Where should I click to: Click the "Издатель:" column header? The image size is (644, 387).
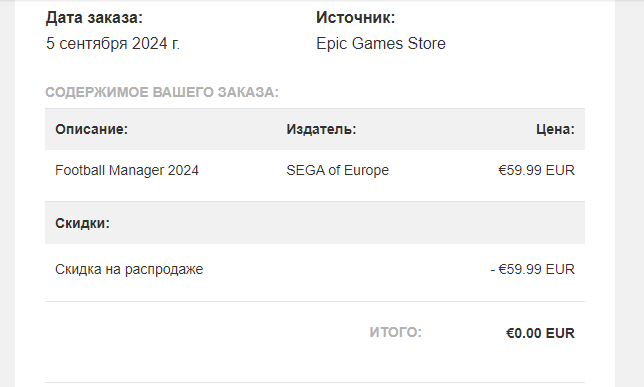tap(321, 129)
